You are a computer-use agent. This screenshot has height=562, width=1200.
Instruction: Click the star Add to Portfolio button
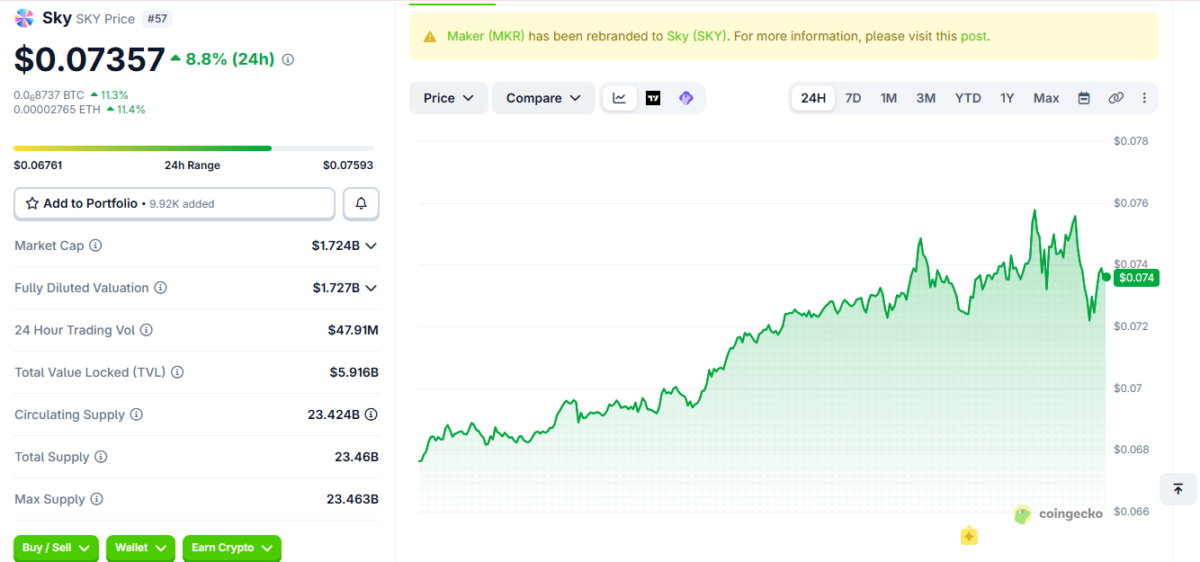point(174,203)
